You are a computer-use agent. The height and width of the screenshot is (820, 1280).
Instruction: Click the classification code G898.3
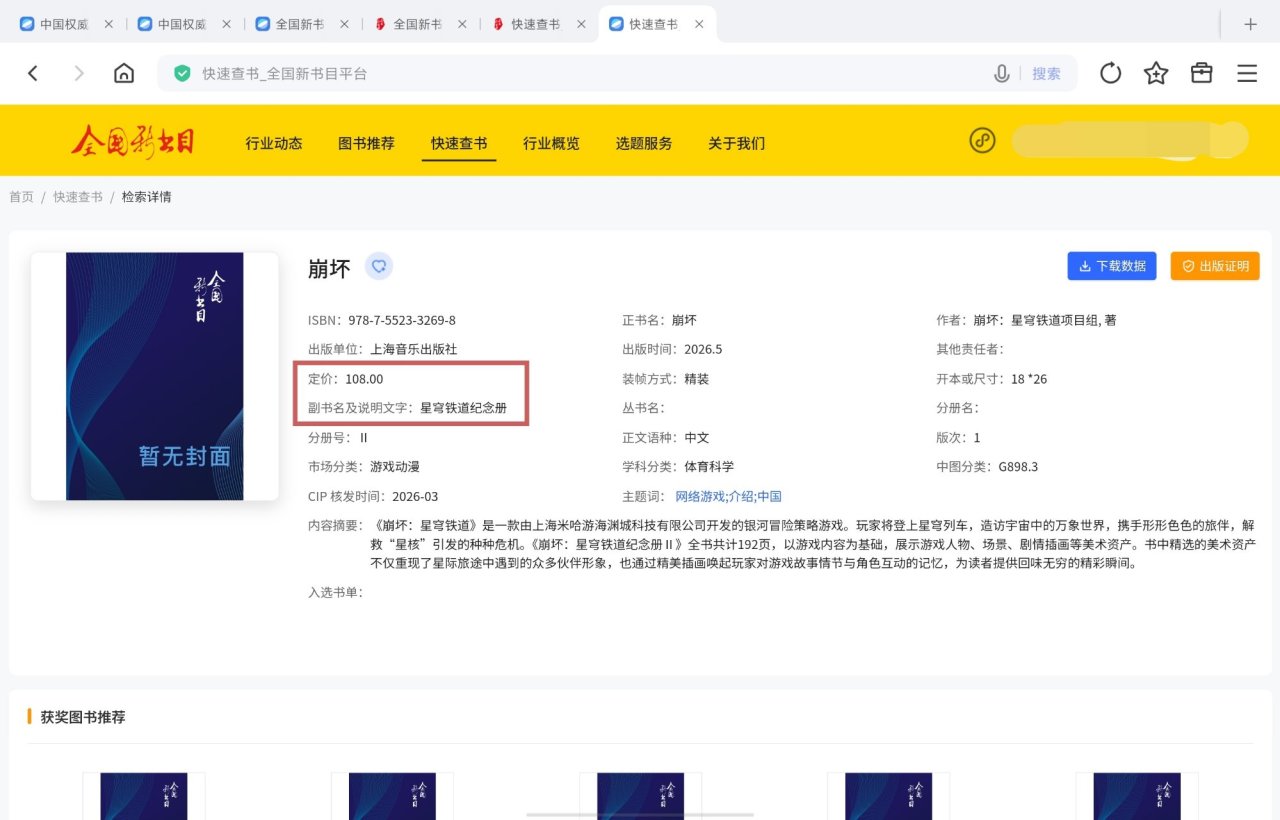click(1018, 467)
